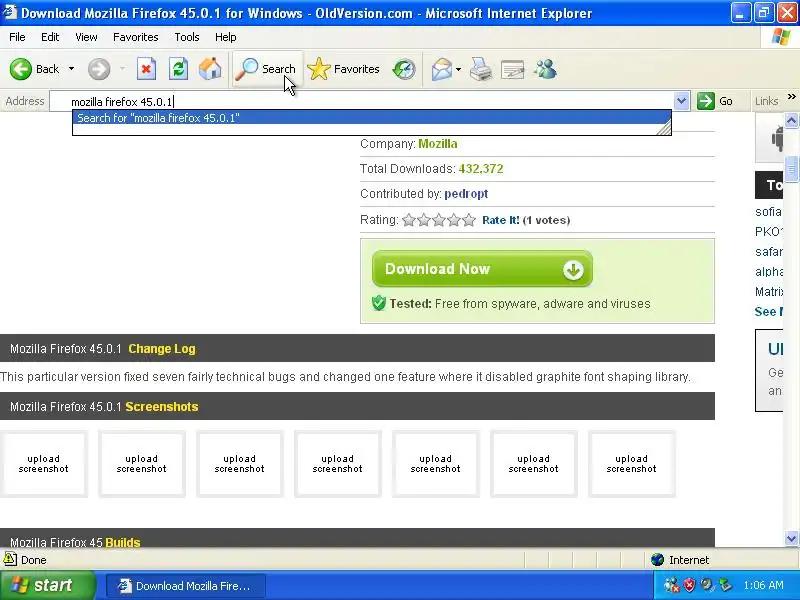Image resolution: width=800 pixels, height=600 pixels.
Task: Expand the Mail dropdown arrow
Action: 458,69
